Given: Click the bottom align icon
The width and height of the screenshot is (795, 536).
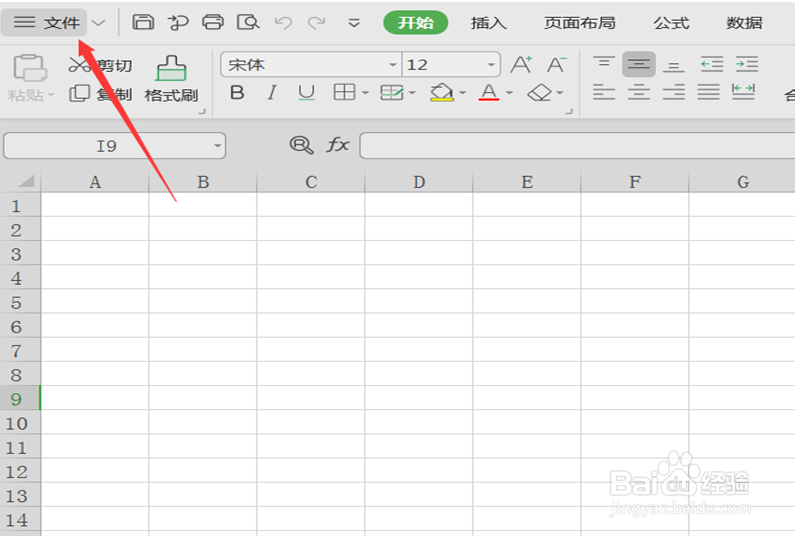Looking at the screenshot, I should pos(673,64).
